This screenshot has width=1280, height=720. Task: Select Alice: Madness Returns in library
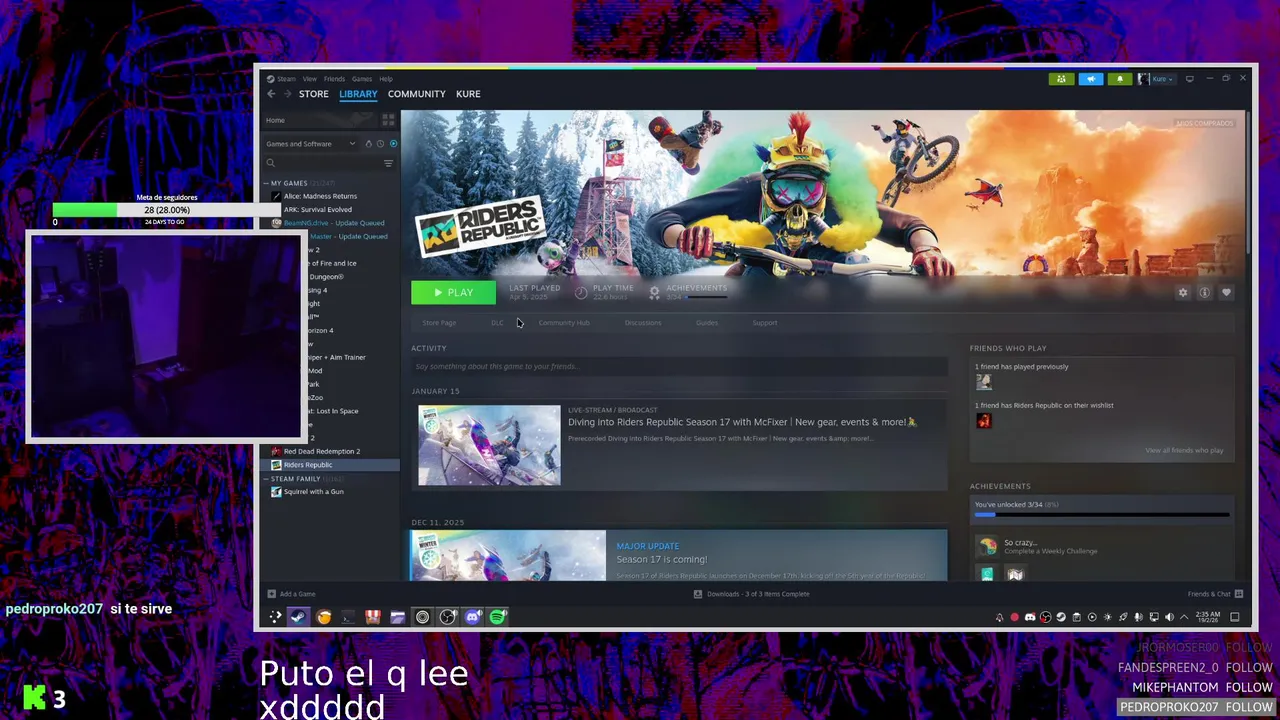tap(320, 196)
